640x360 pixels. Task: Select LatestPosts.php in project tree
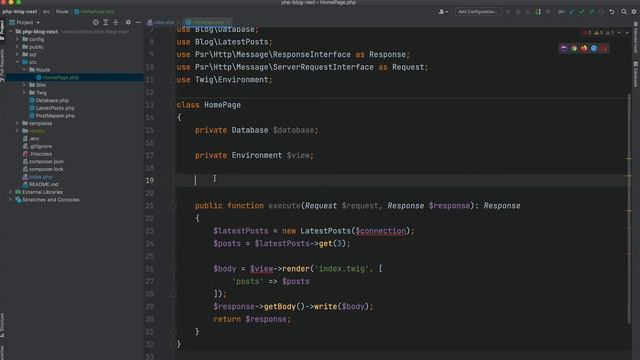(x=51, y=108)
